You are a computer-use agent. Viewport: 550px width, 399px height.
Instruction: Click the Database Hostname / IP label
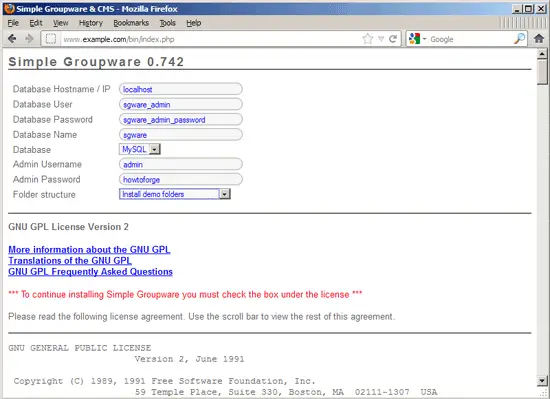coord(61,89)
